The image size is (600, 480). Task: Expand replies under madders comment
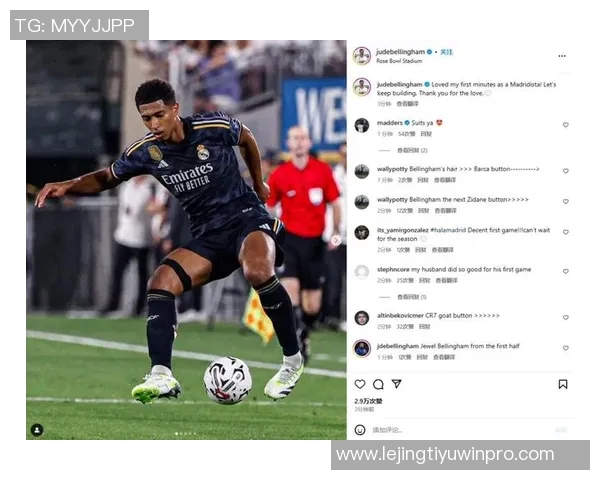click(x=412, y=150)
